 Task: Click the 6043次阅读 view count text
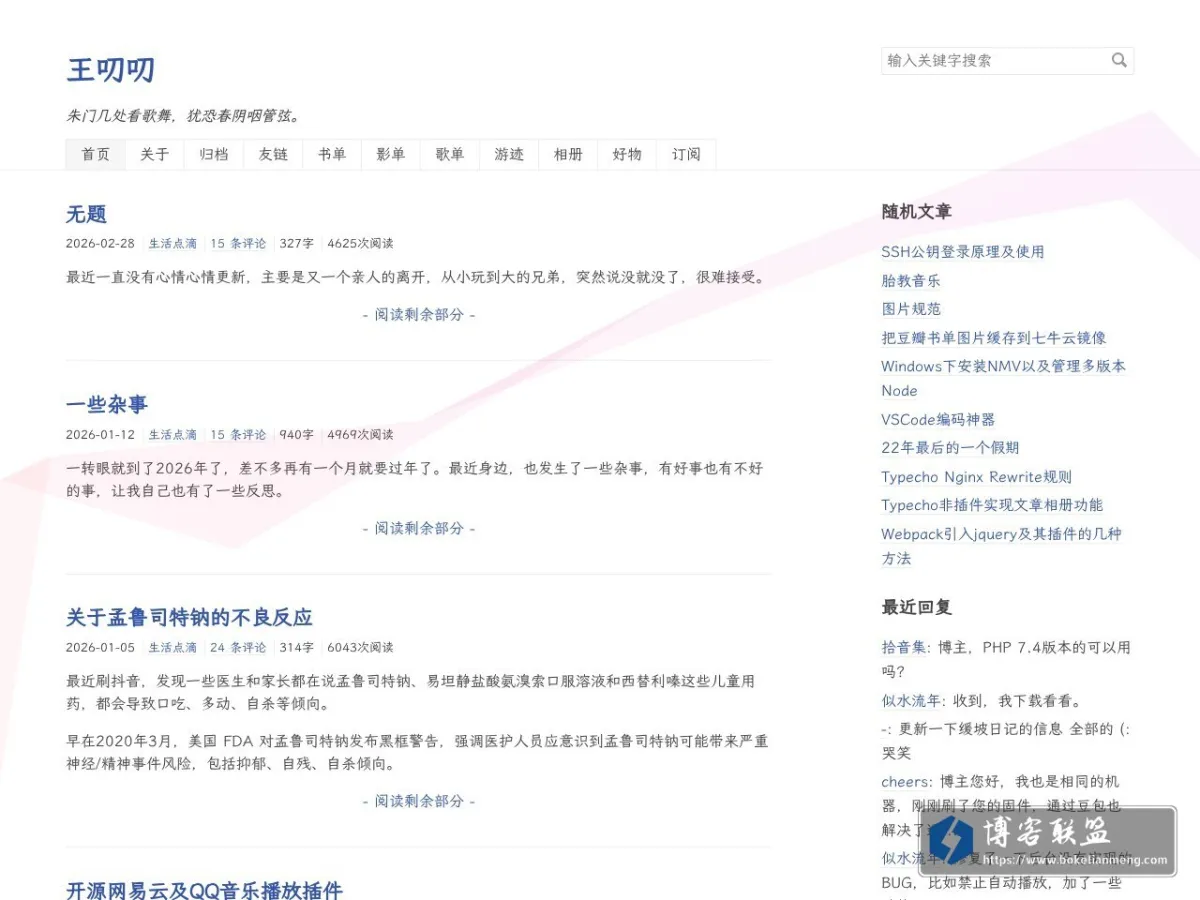click(360, 647)
